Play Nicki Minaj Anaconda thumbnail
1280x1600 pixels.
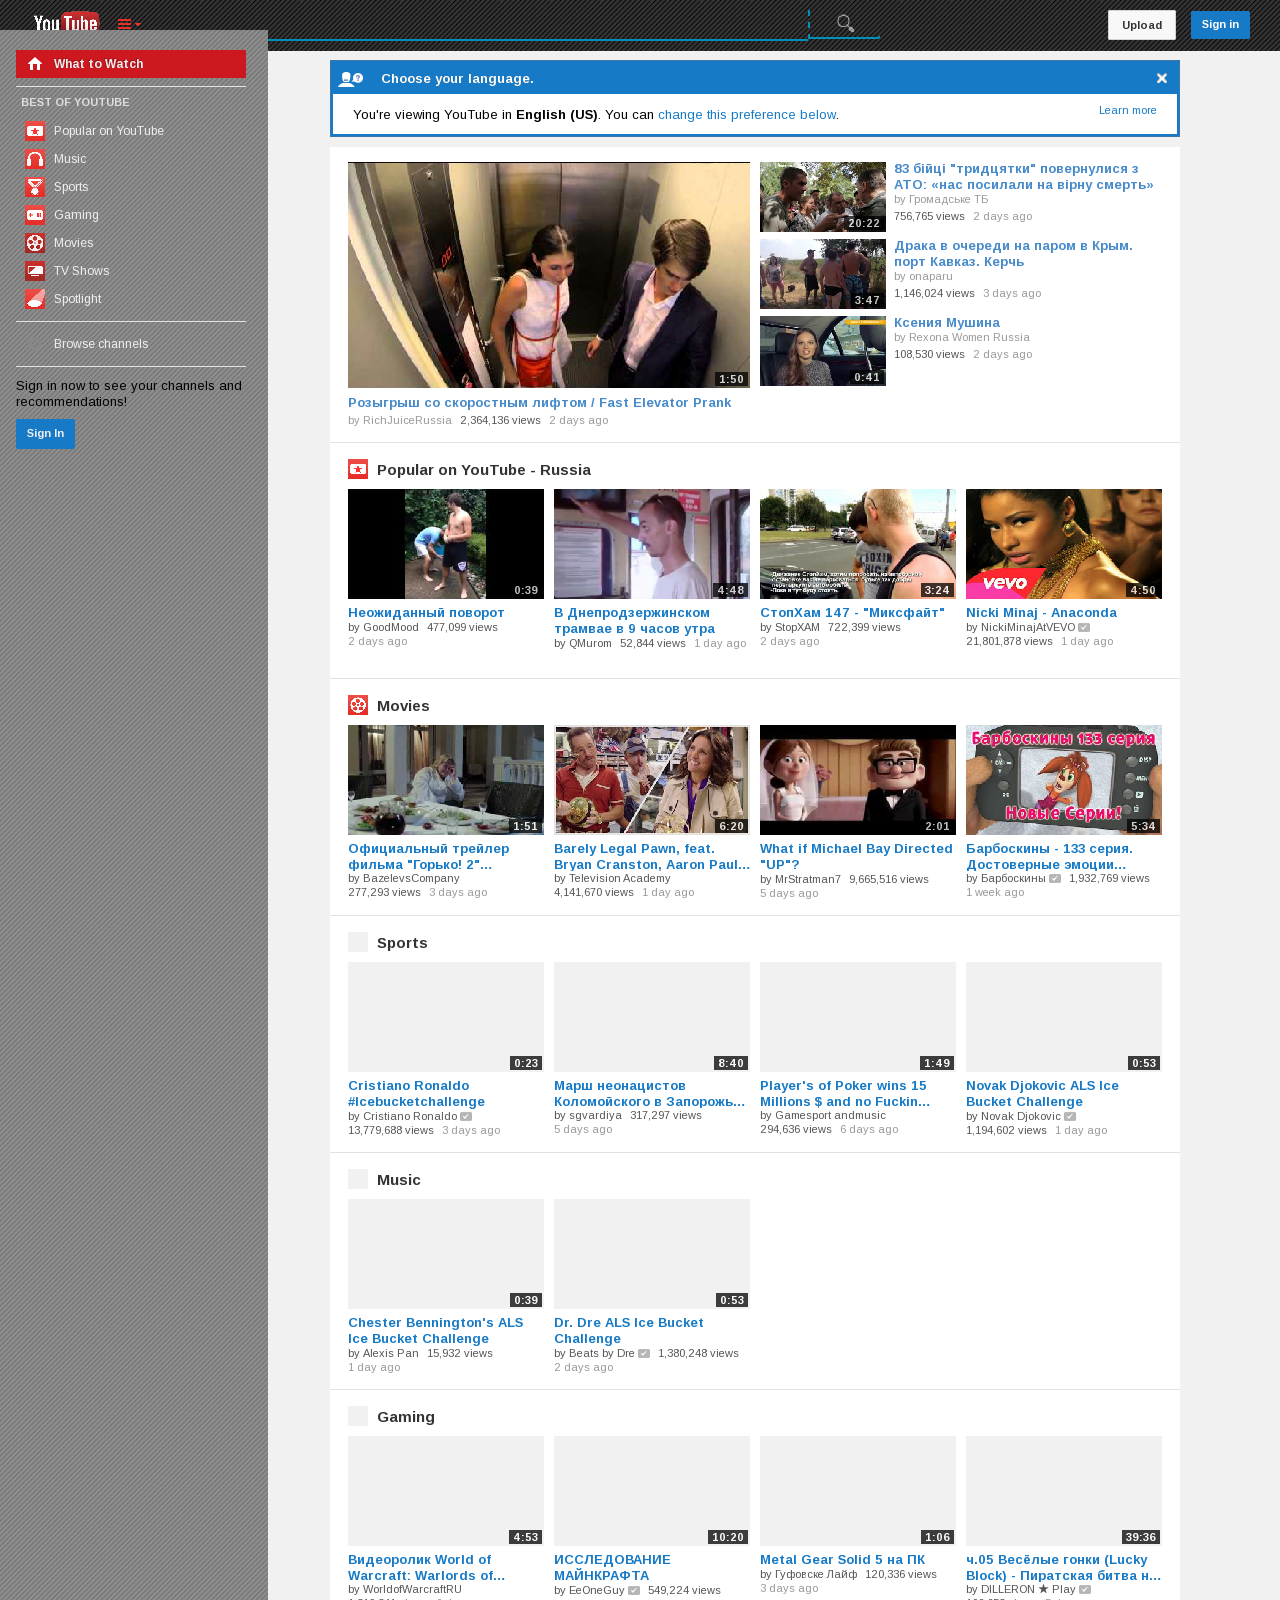pos(1064,544)
